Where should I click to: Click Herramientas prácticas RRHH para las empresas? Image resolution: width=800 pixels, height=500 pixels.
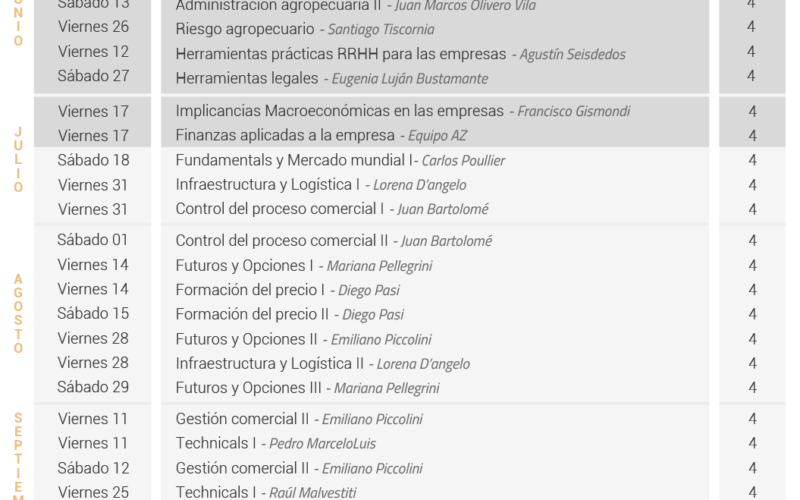pyautogui.click(x=341, y=54)
